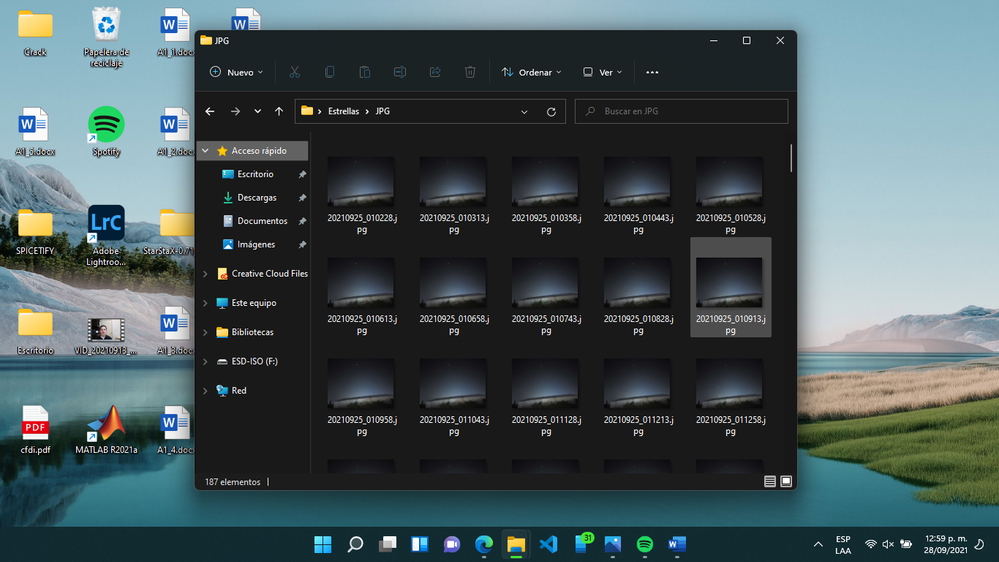The width and height of the screenshot is (999, 562).
Task: Expand ESD-ISO (F:) drive node
Action: [205, 361]
